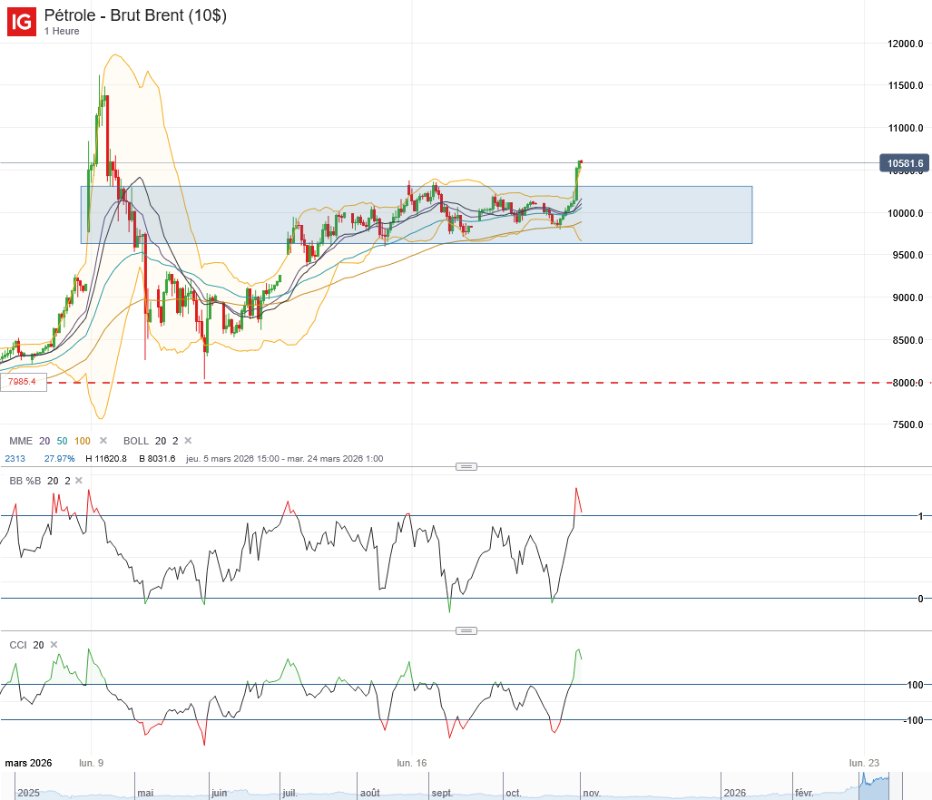Image resolution: width=932 pixels, height=800 pixels.
Task: Remove the MME moving average indicator
Action: [x=103, y=440]
